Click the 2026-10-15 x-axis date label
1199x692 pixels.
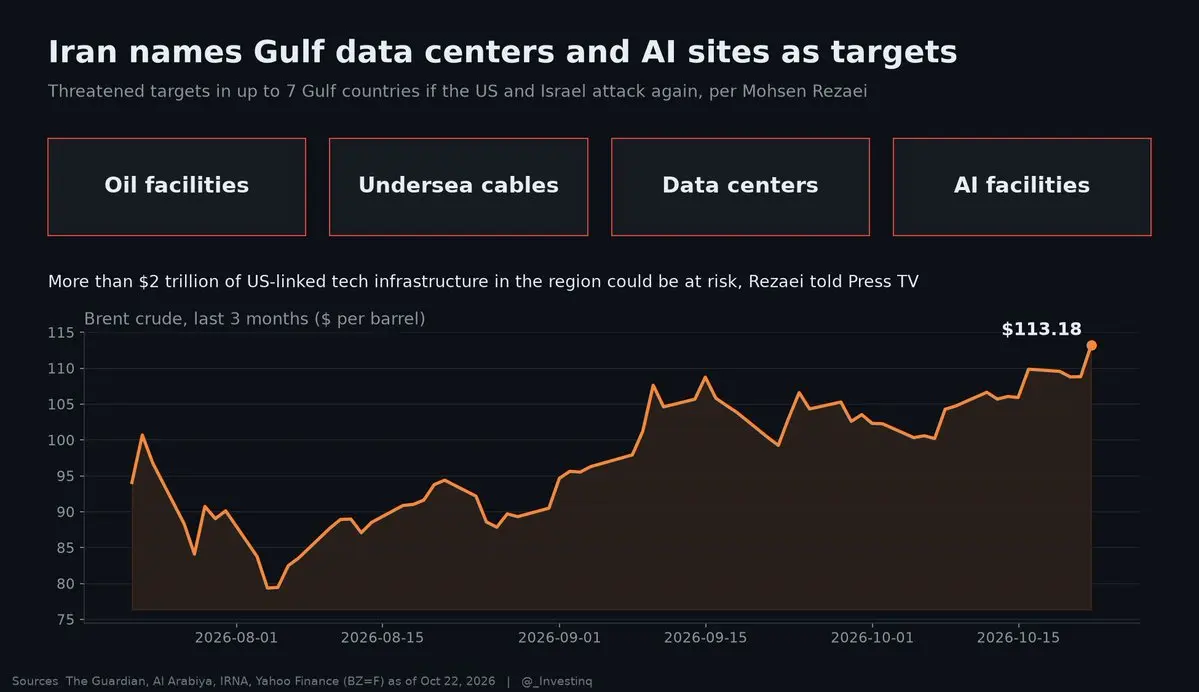click(1019, 638)
